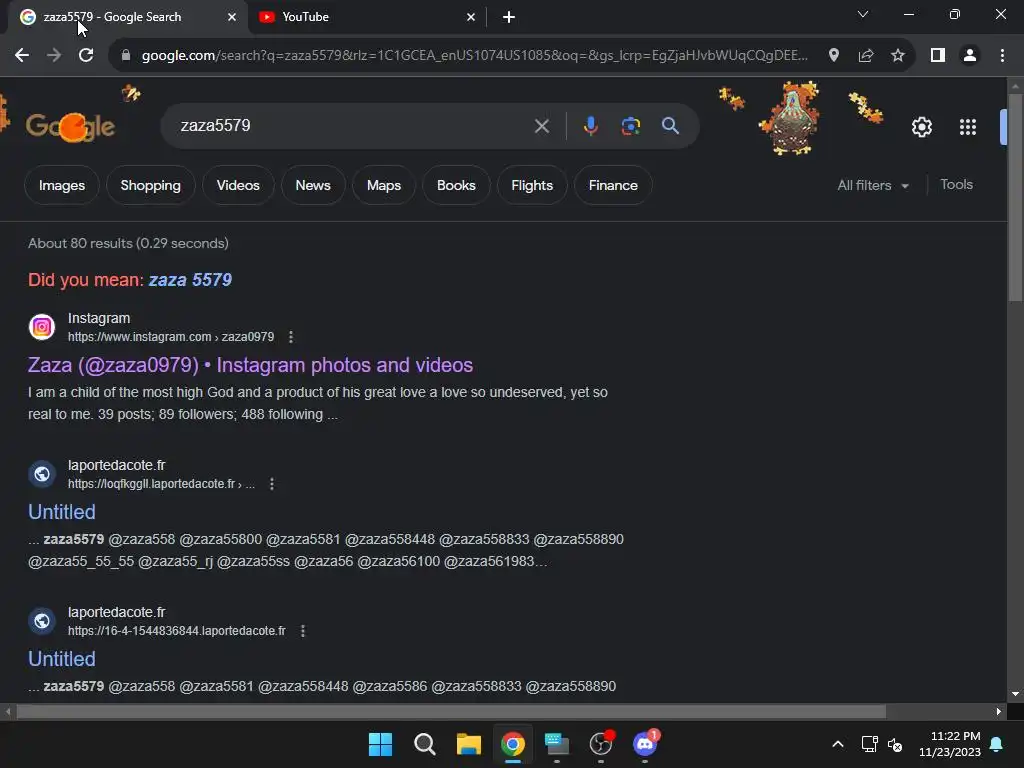Filter results by Images
Viewport: 1024px width, 768px height.
[62, 185]
